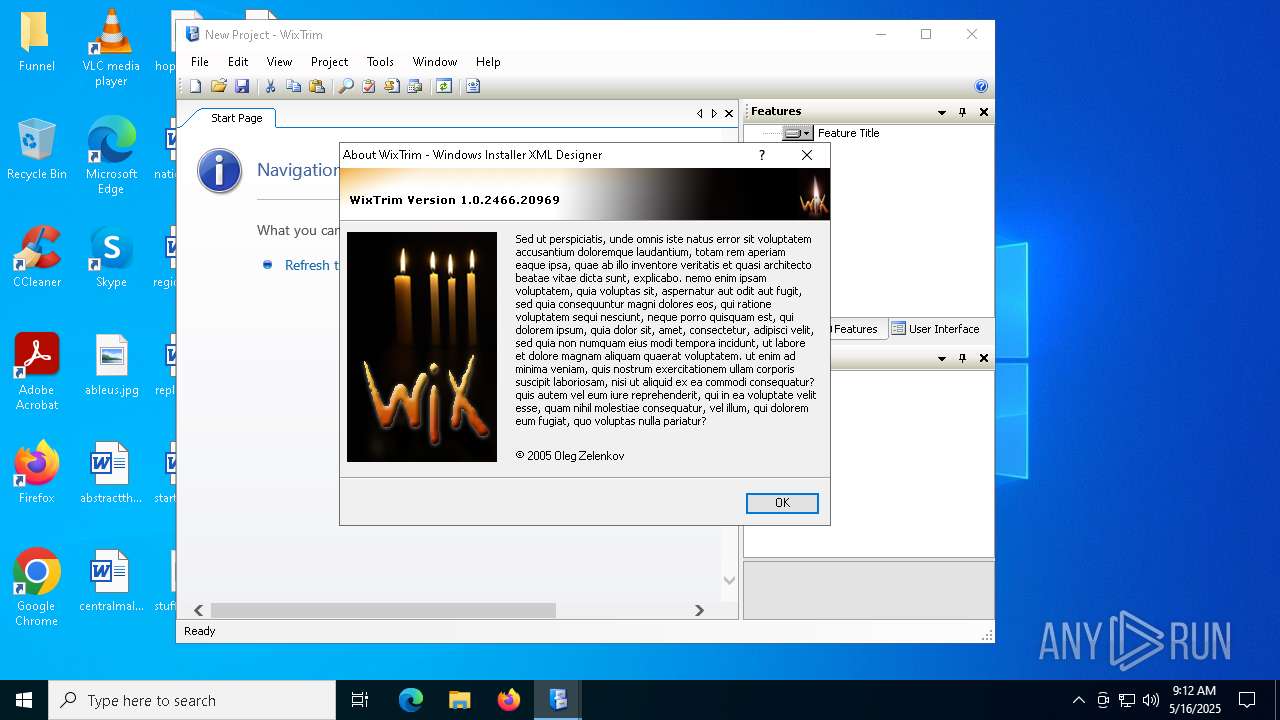Click the blue info icon on Start Page
Viewport: 1280px width, 720px height.
pyautogui.click(x=220, y=171)
